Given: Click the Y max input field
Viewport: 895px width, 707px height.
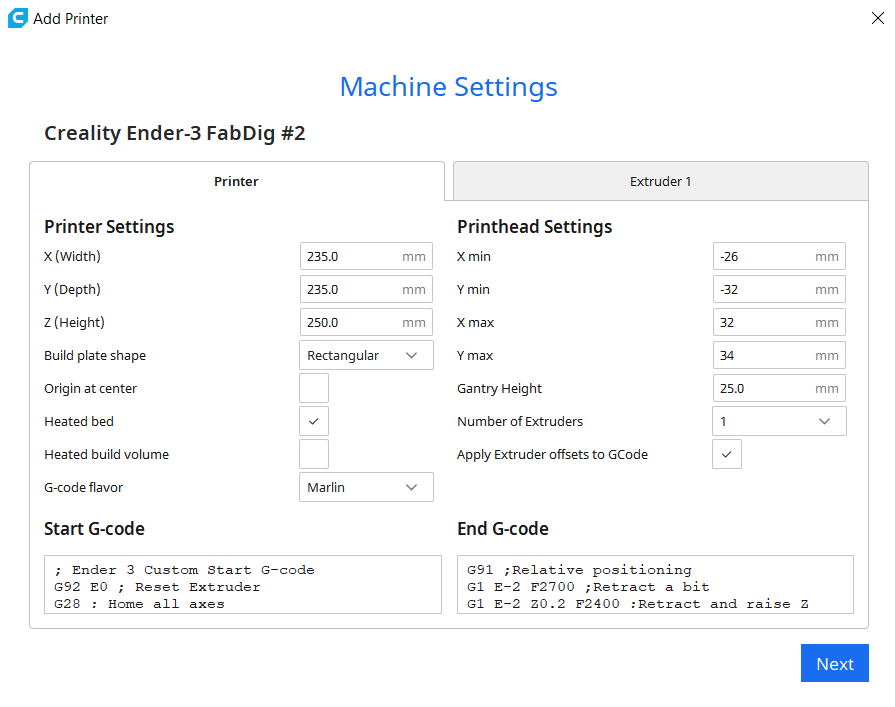Looking at the screenshot, I should (x=779, y=355).
